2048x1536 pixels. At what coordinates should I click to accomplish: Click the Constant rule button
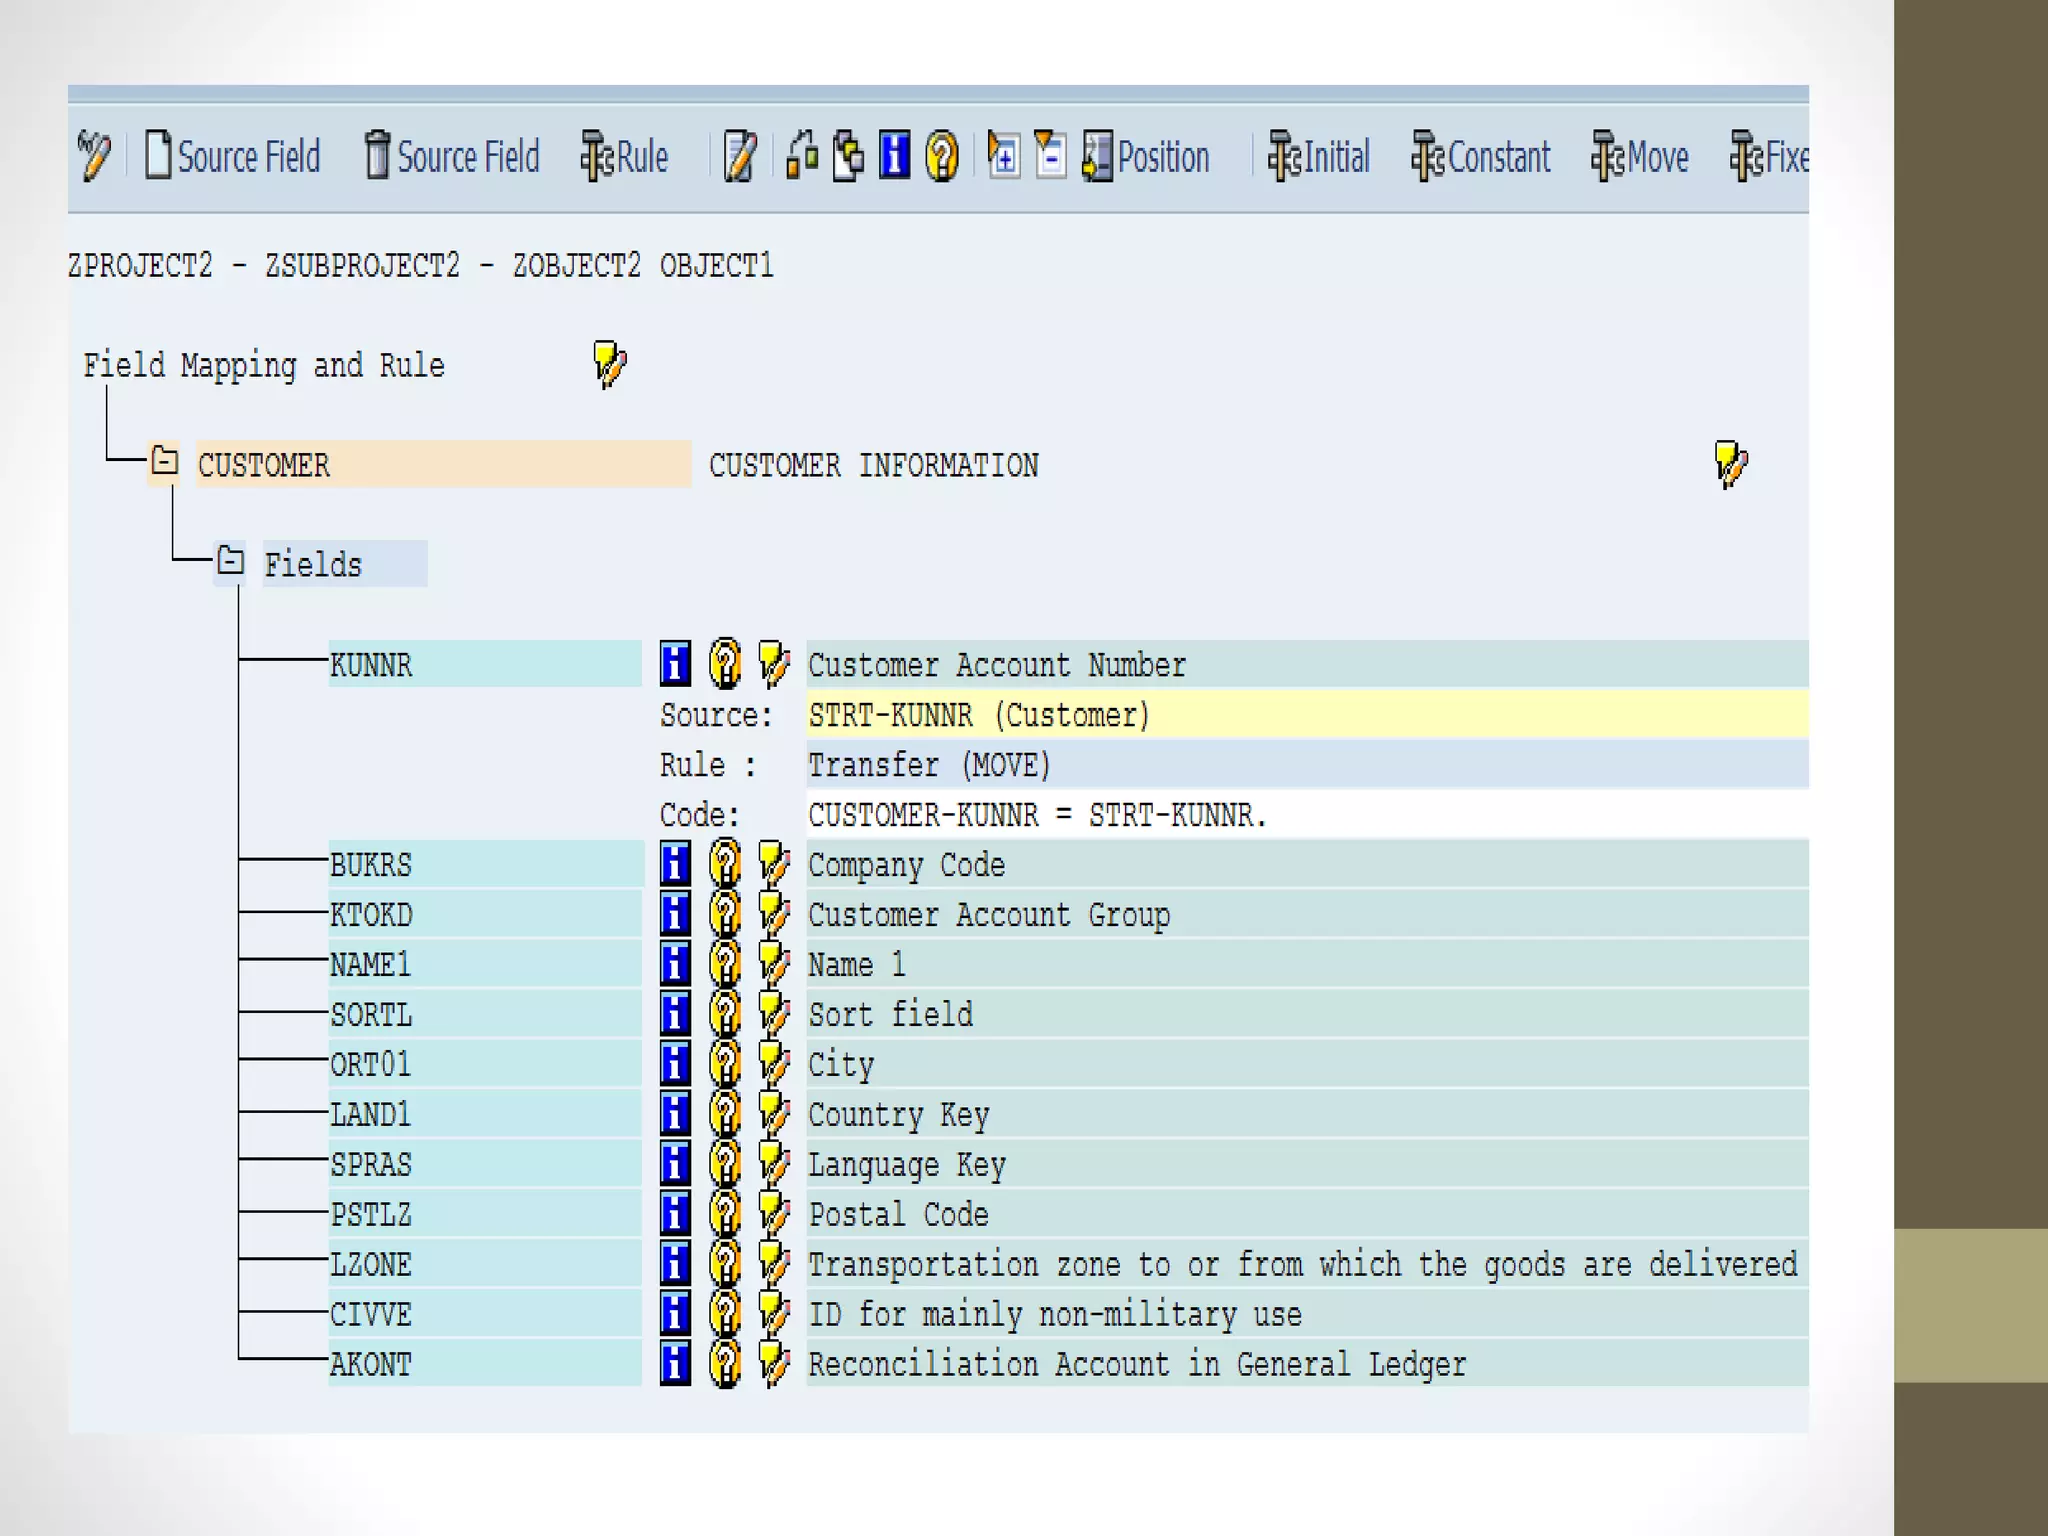point(1481,157)
